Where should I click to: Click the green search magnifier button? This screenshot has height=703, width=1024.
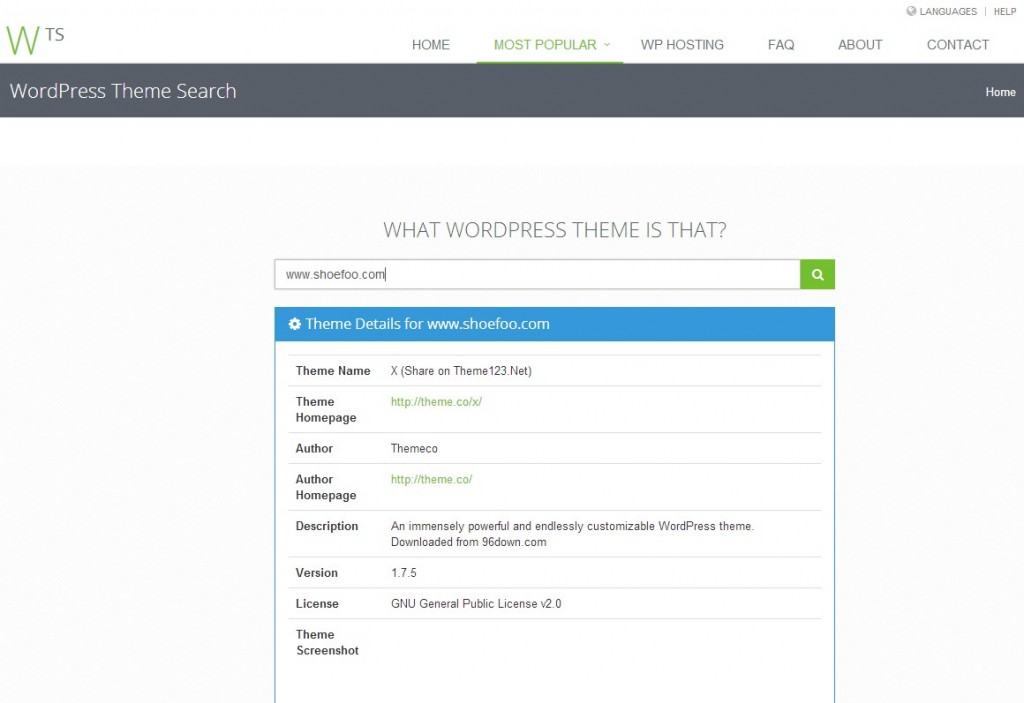(817, 274)
